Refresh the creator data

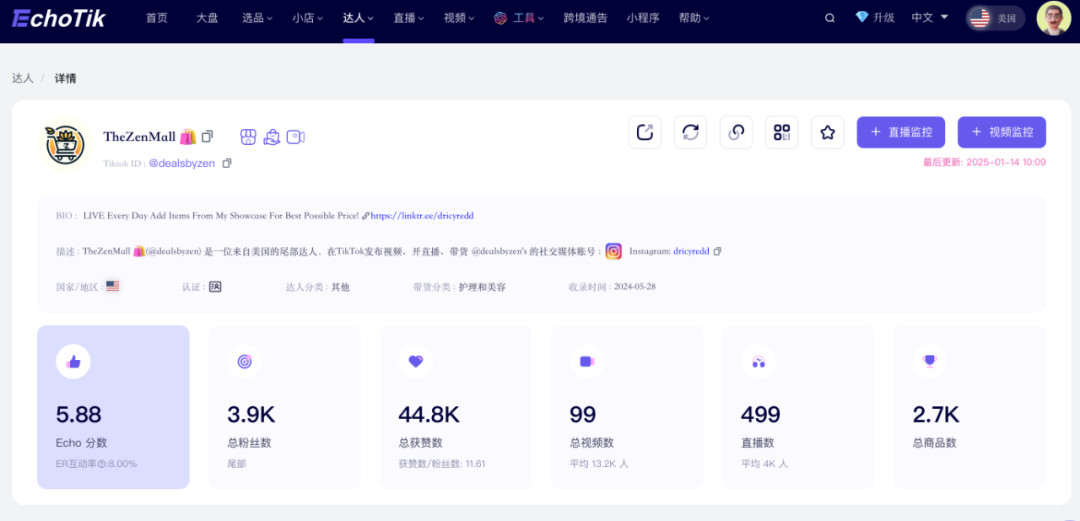pyautogui.click(x=690, y=132)
